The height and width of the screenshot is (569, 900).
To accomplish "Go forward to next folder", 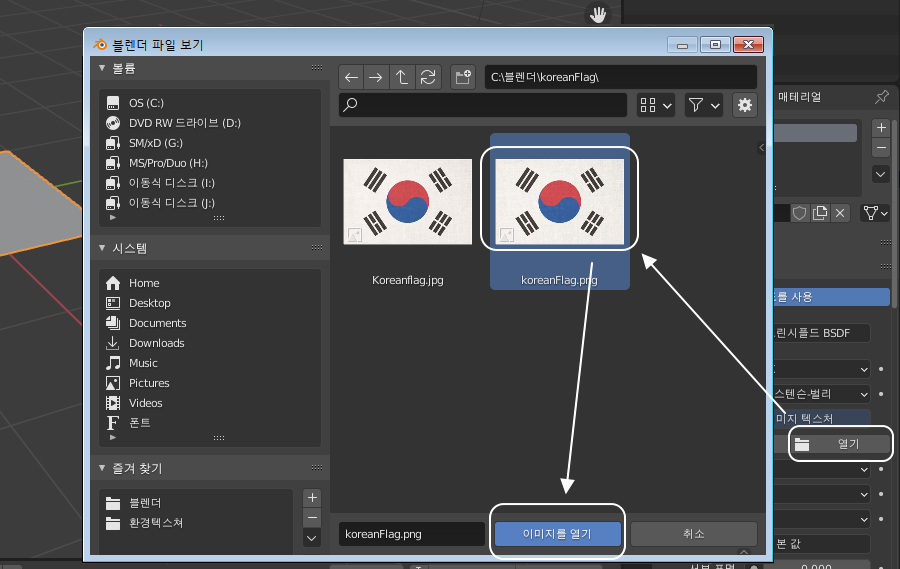I will 376,77.
